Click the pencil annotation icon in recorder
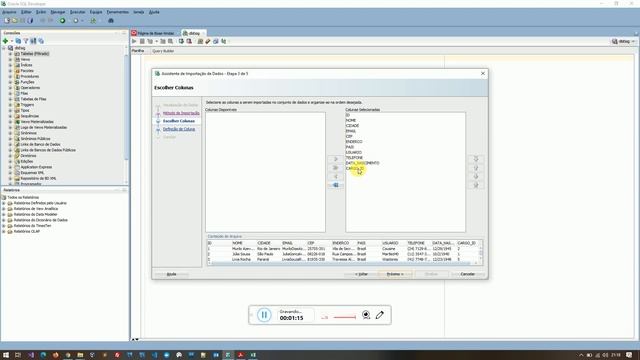The height and width of the screenshot is (360, 640). point(380,315)
